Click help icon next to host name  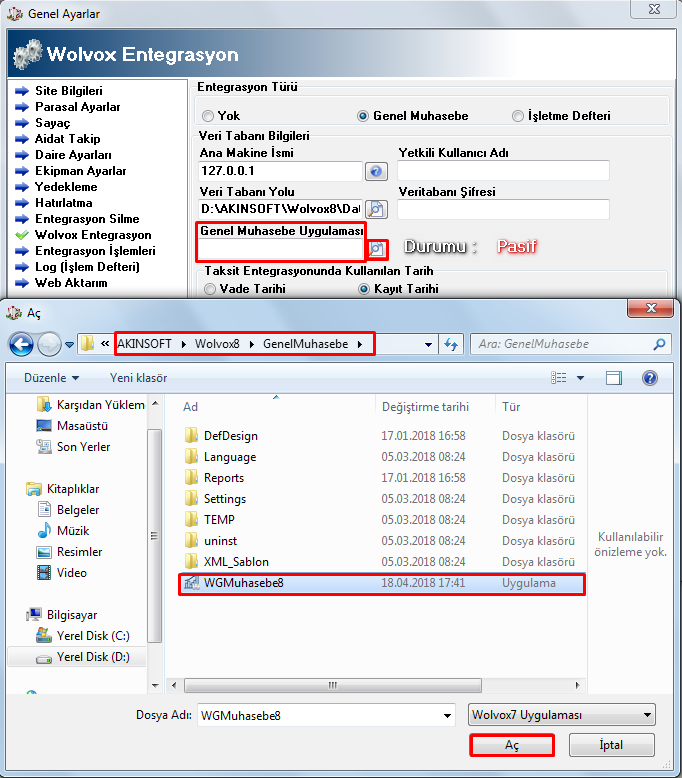tap(376, 171)
